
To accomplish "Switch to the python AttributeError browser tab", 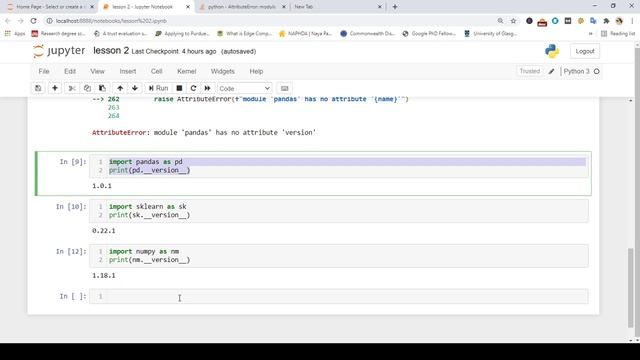I will point(242,7).
